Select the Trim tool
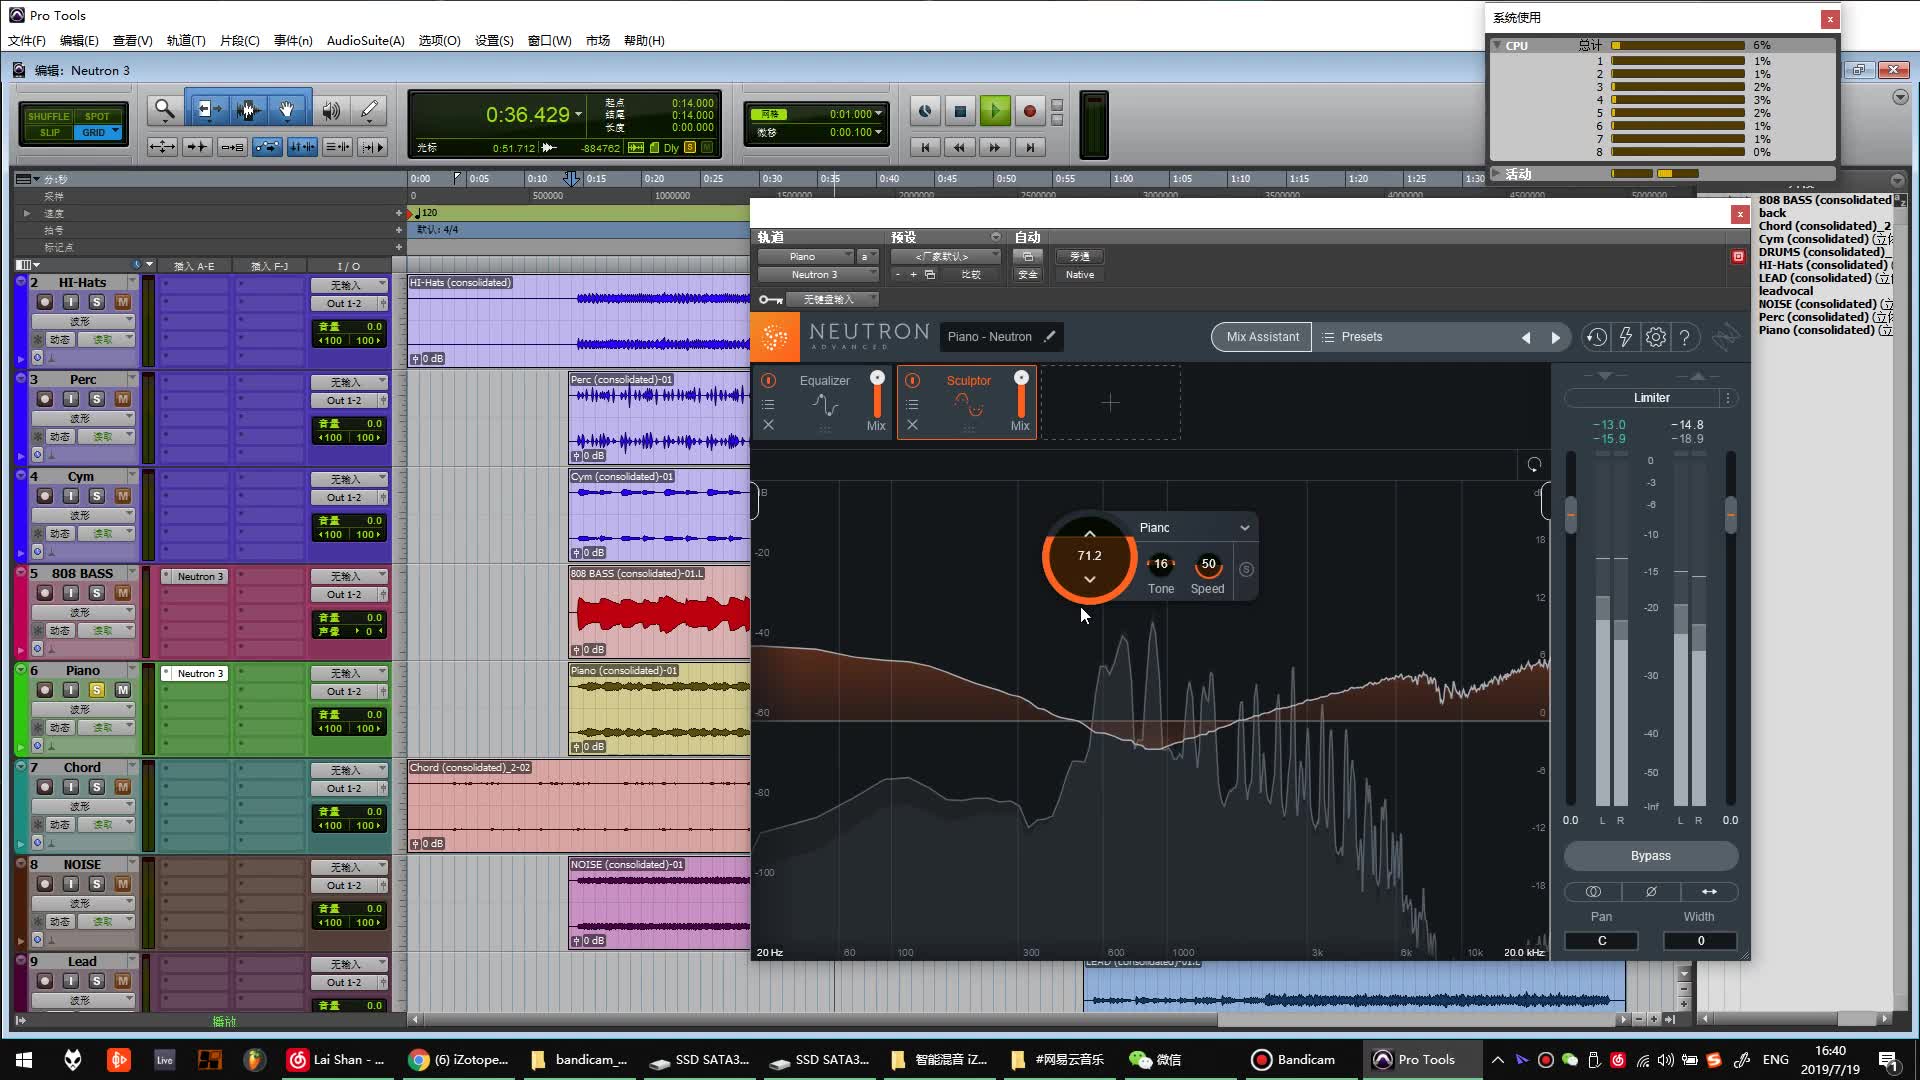 [208, 110]
